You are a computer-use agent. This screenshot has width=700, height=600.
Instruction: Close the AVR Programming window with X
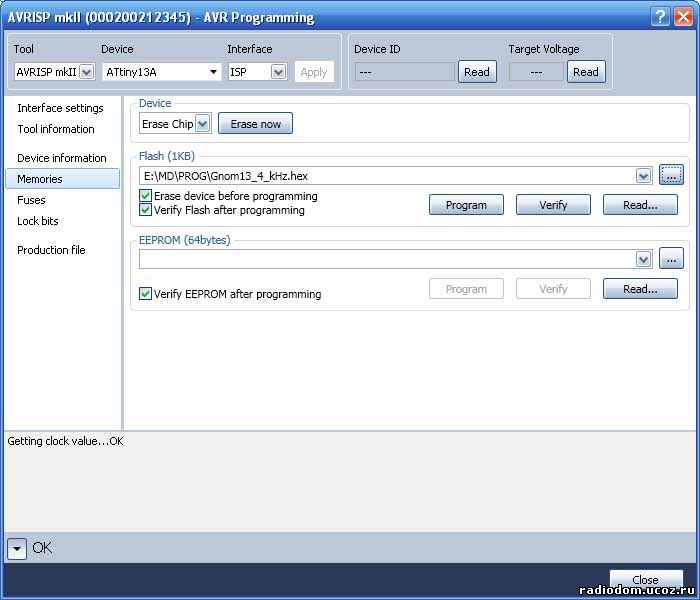tap(683, 17)
